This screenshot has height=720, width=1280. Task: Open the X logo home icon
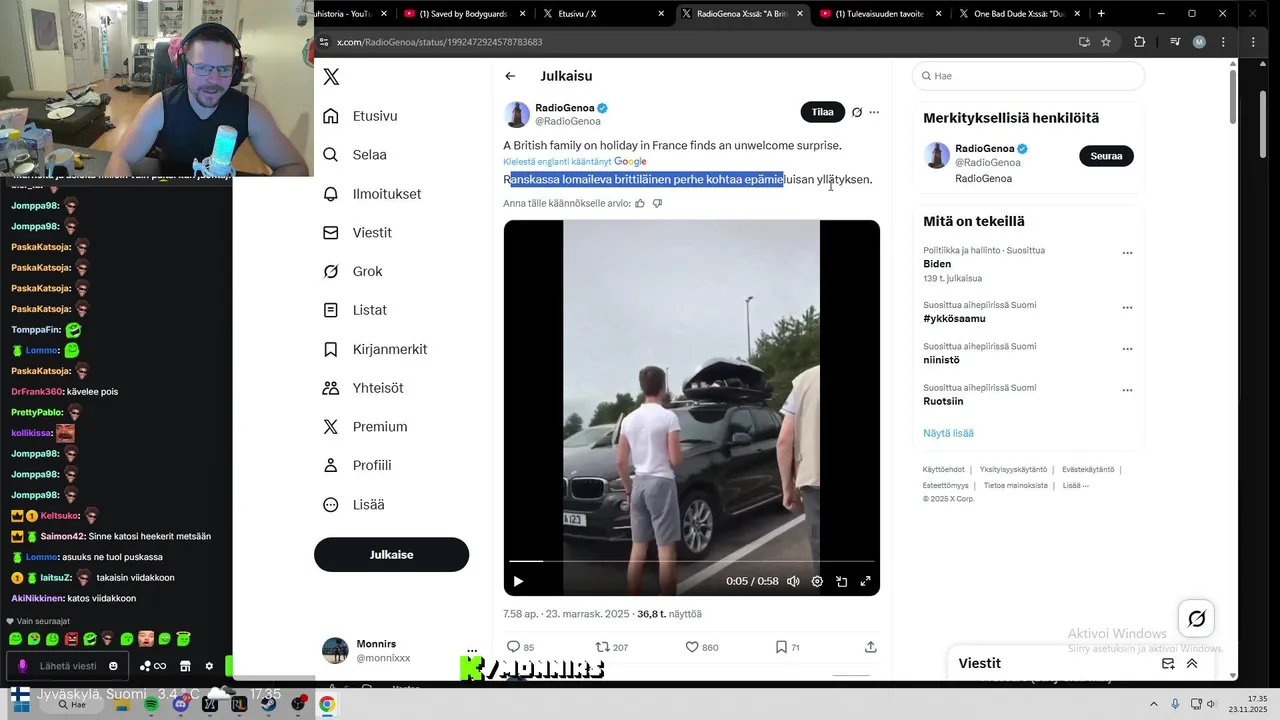[x=331, y=77]
